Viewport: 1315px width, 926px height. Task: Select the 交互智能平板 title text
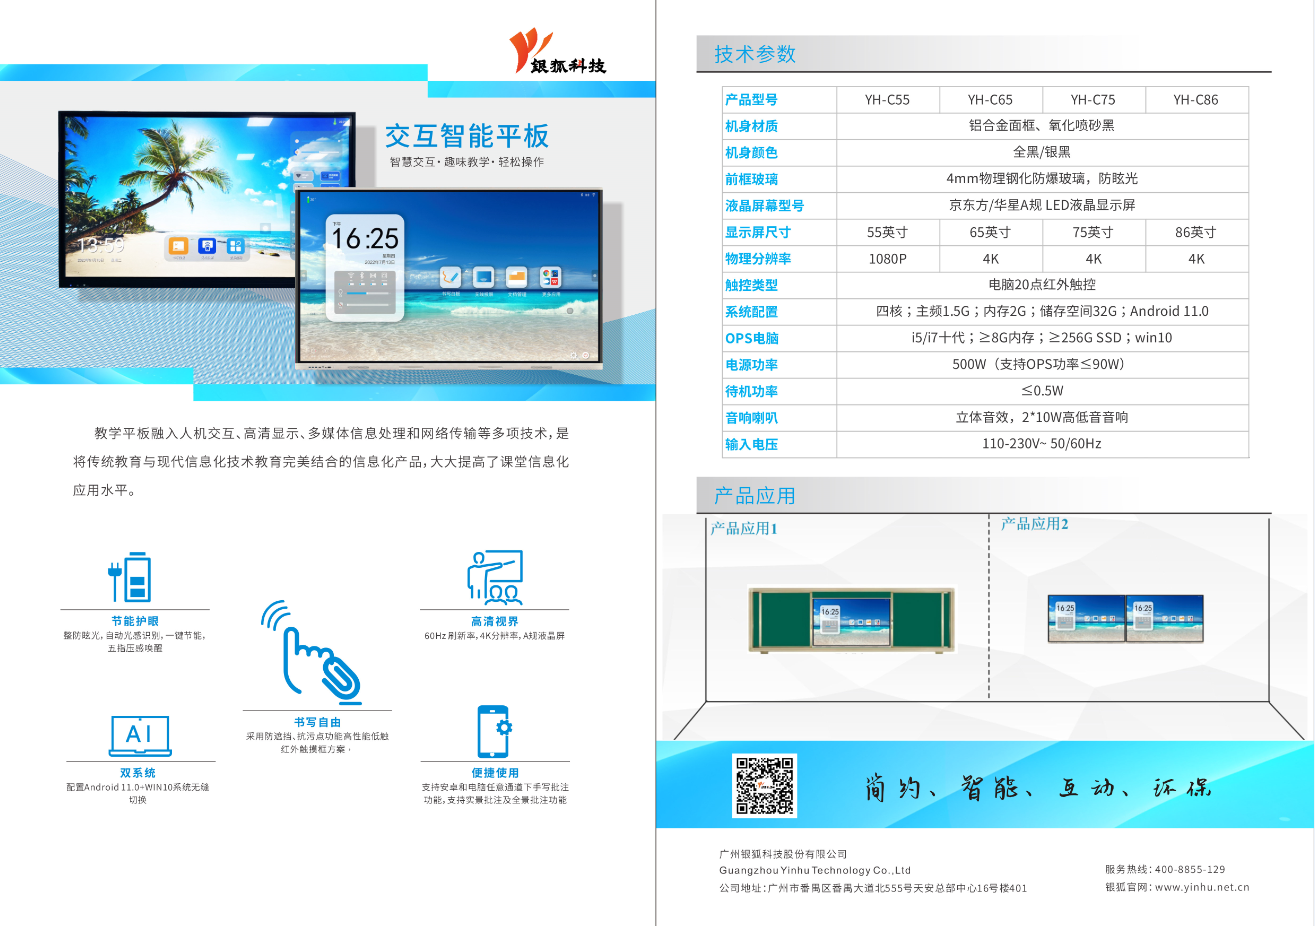click(x=467, y=136)
